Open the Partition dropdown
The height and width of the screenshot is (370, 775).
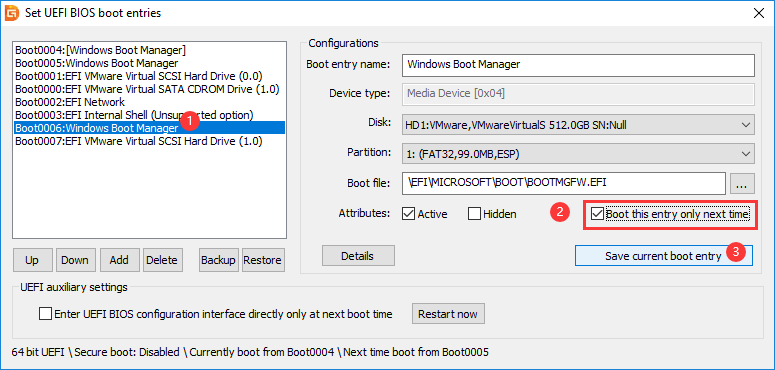click(x=578, y=154)
